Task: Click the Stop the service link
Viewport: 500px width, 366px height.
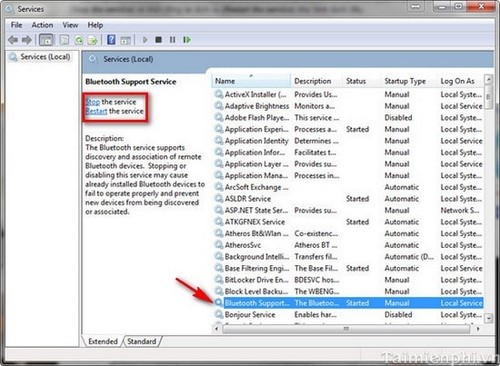Action: tap(93, 102)
